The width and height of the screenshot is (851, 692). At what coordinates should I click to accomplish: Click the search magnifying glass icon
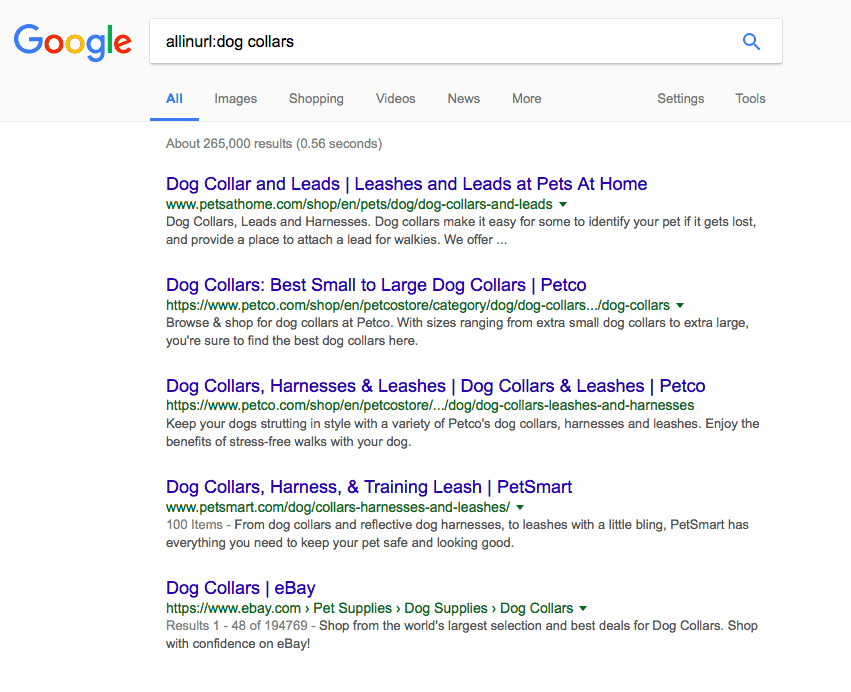[751, 41]
